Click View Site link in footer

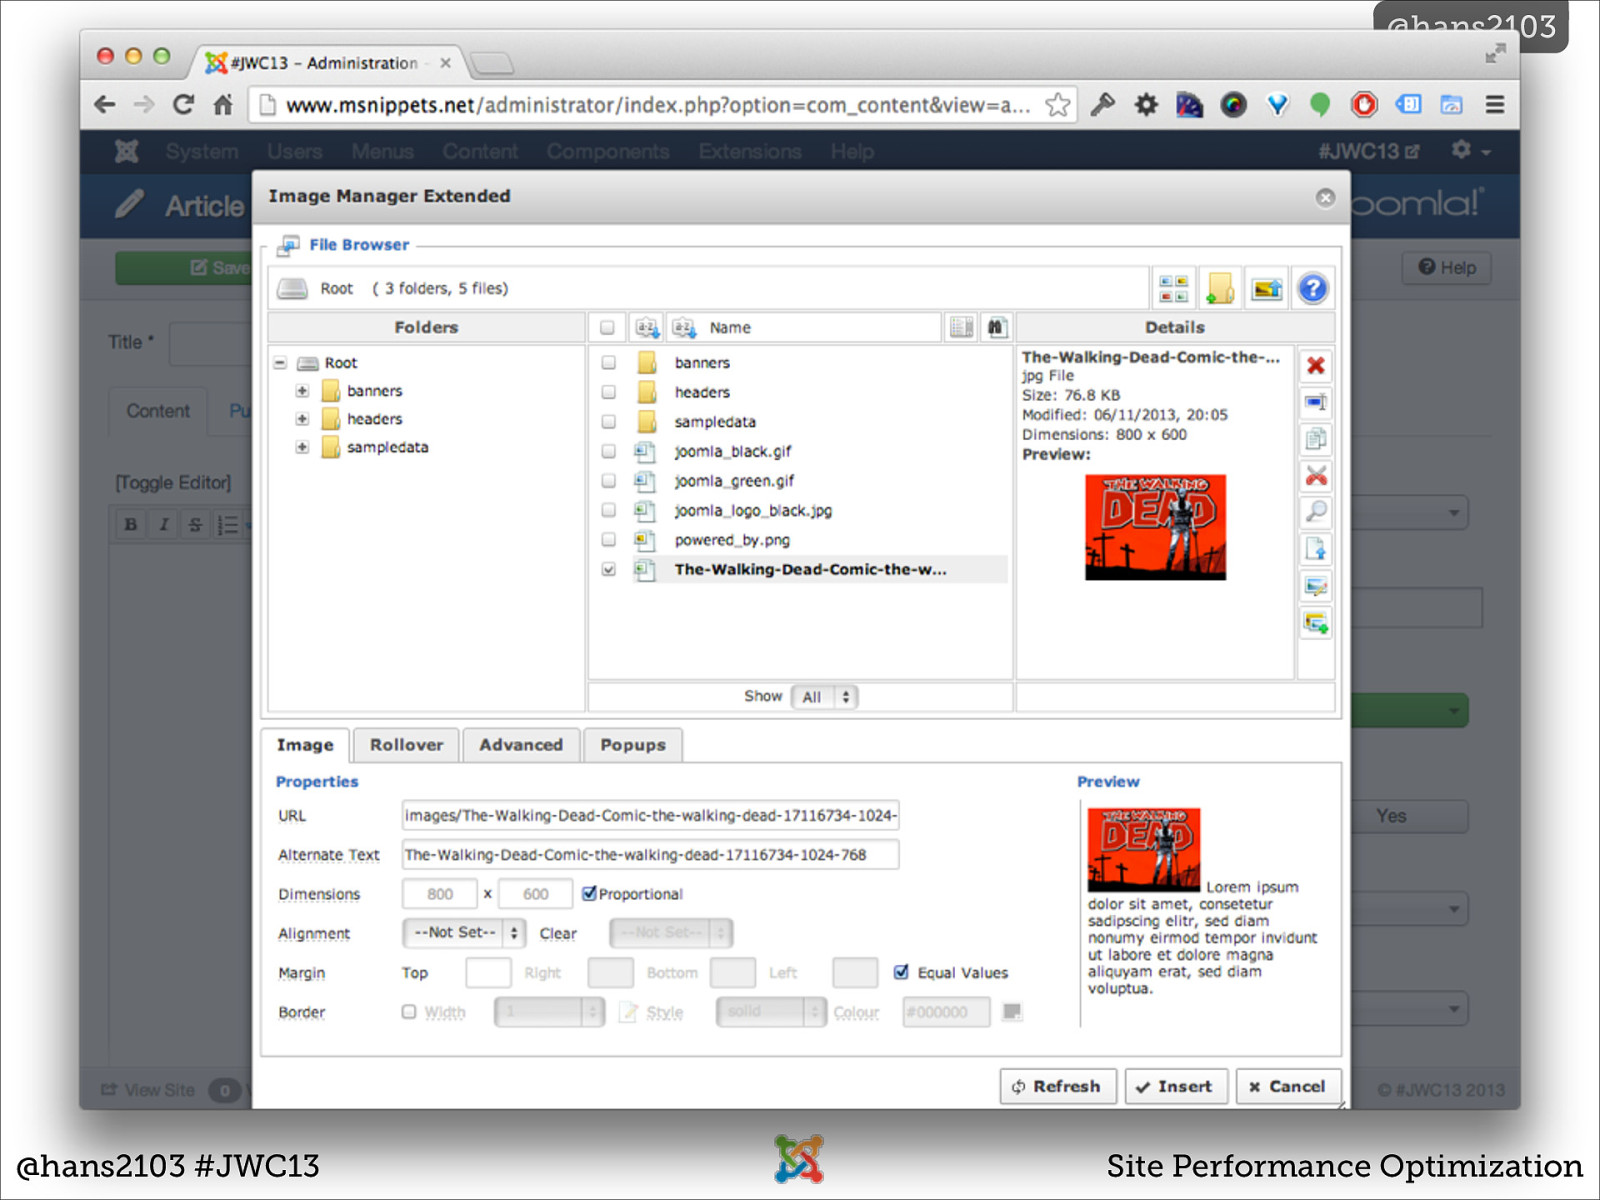click(148, 1090)
